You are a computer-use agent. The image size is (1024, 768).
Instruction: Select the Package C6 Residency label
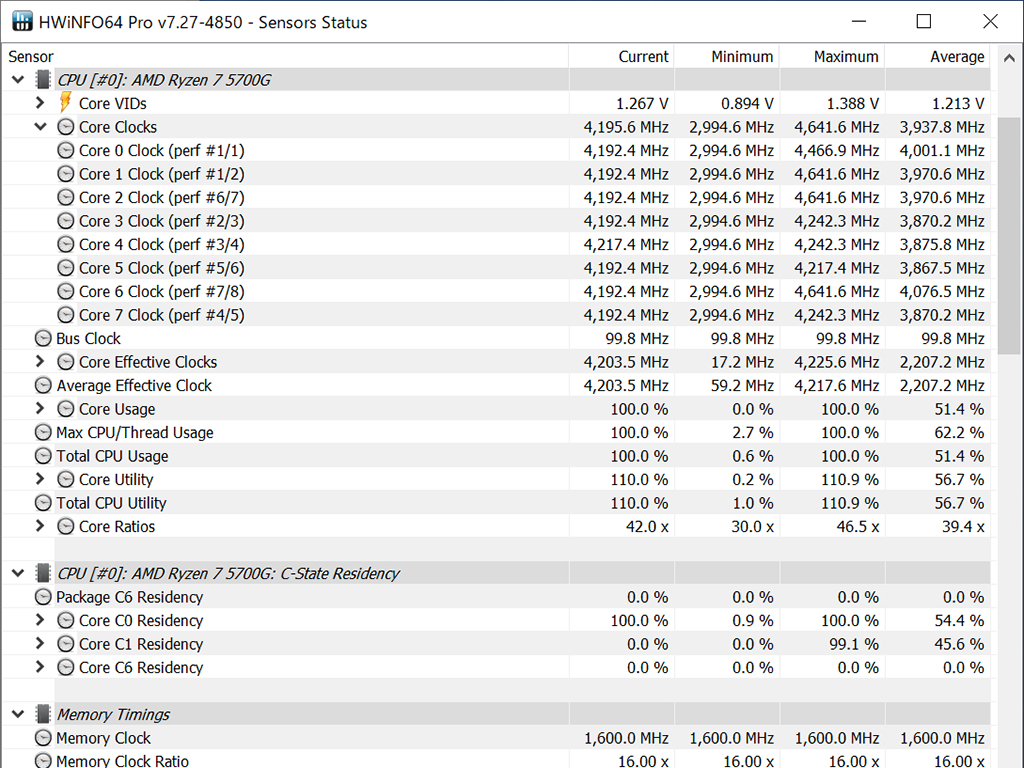pyautogui.click(x=129, y=597)
